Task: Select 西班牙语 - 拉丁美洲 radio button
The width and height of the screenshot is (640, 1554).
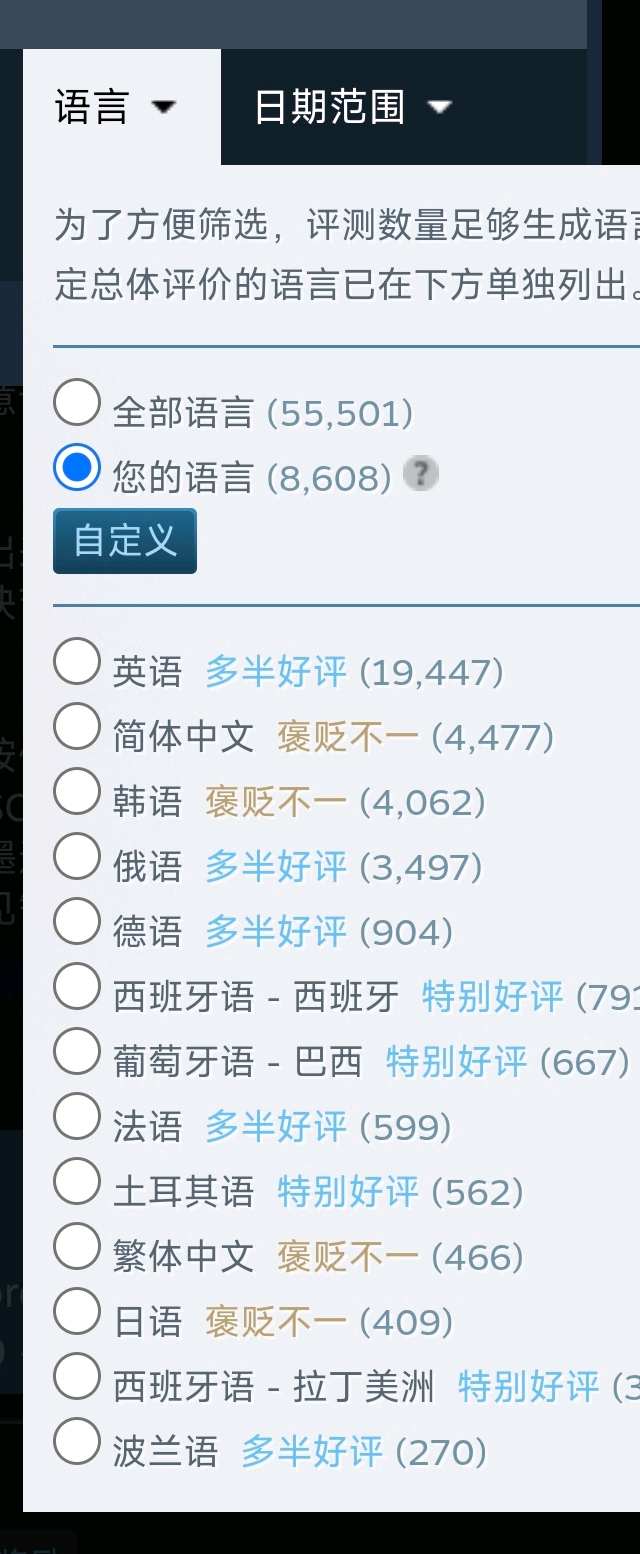Action: (77, 1377)
